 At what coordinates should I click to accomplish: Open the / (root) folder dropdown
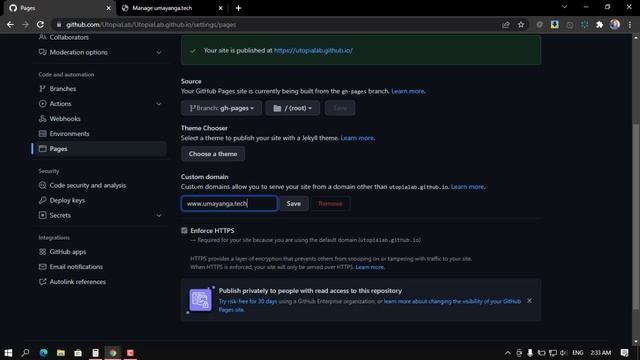(x=293, y=108)
